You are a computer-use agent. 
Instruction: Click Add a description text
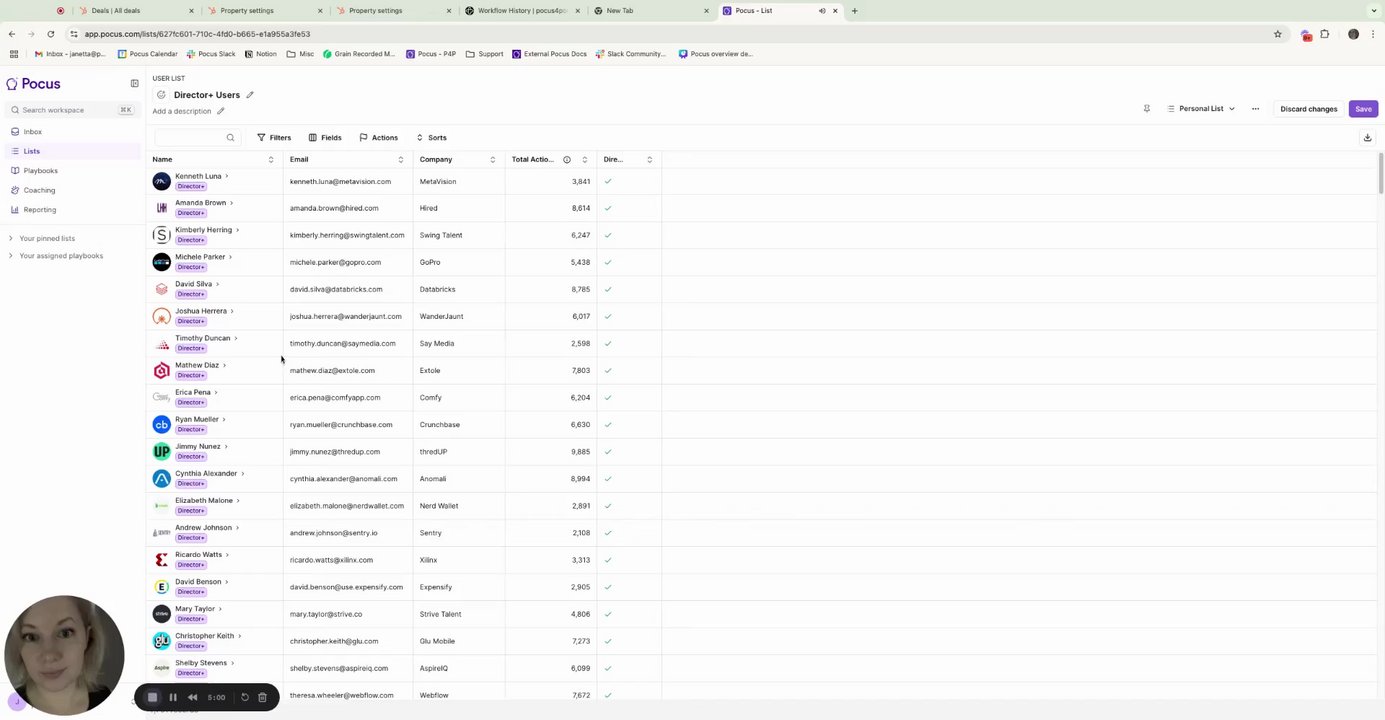(182, 111)
